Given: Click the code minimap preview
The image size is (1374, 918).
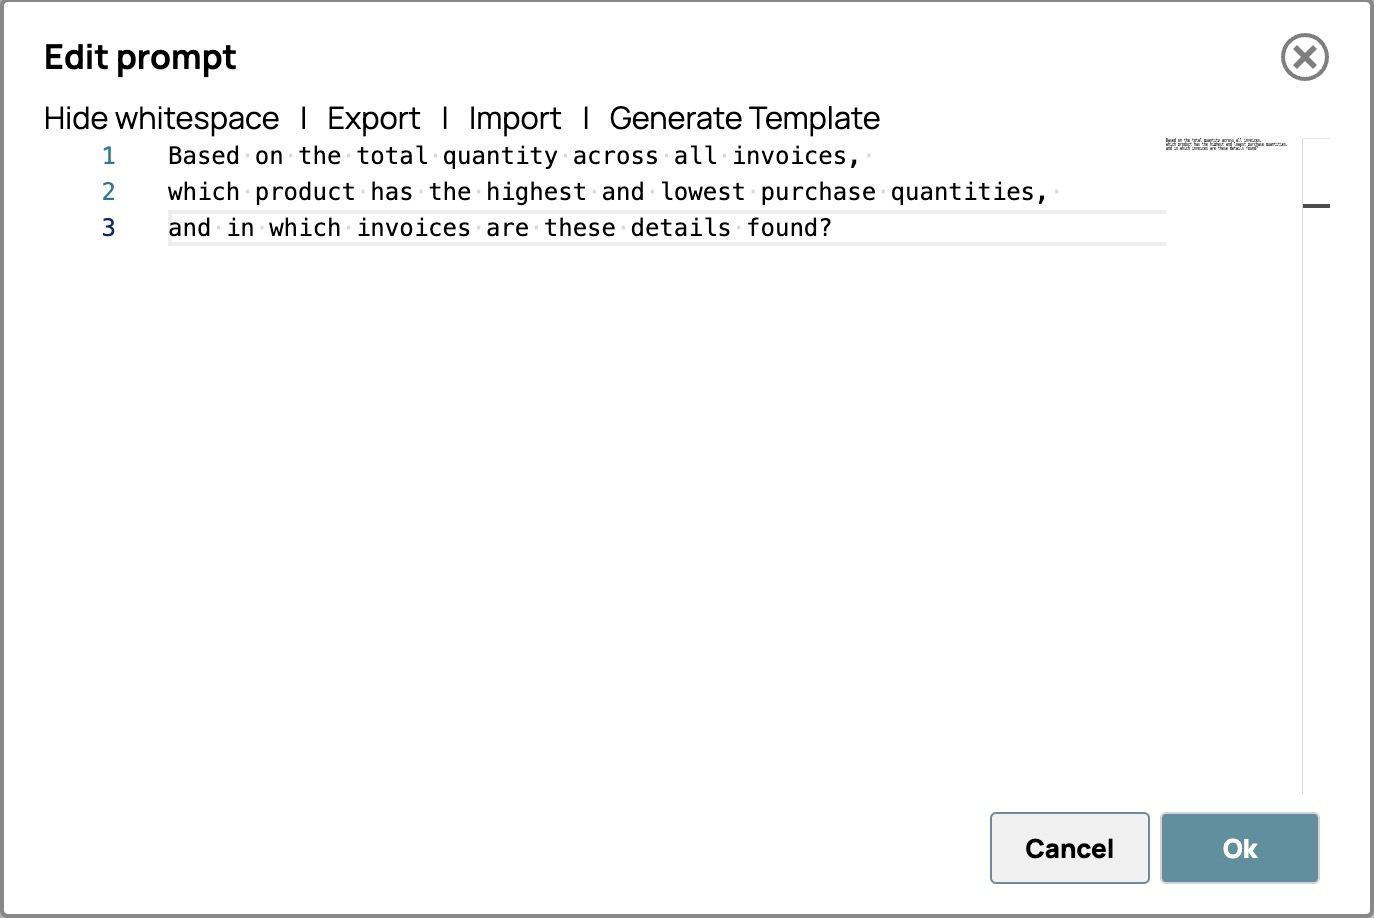Looking at the screenshot, I should coord(1226,145).
